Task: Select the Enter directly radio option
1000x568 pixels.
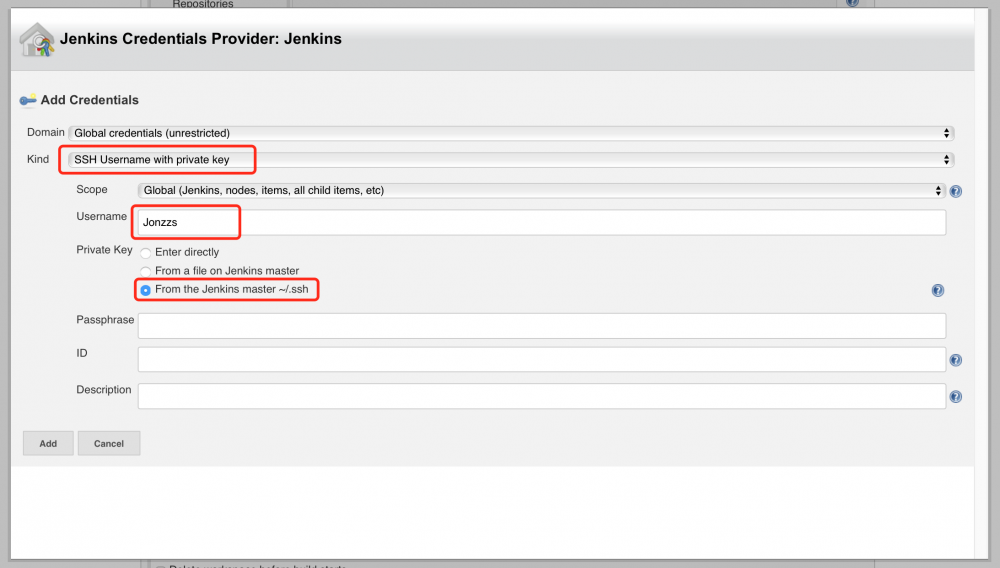Action: (x=145, y=253)
